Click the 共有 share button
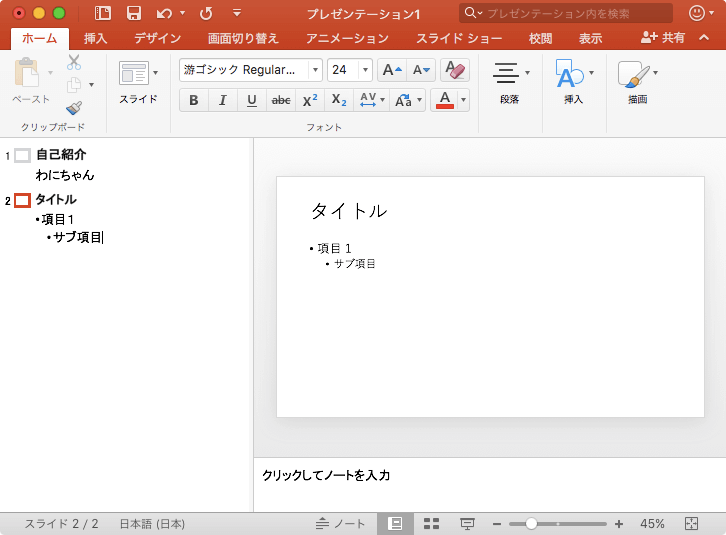The image size is (726, 535). tap(664, 38)
